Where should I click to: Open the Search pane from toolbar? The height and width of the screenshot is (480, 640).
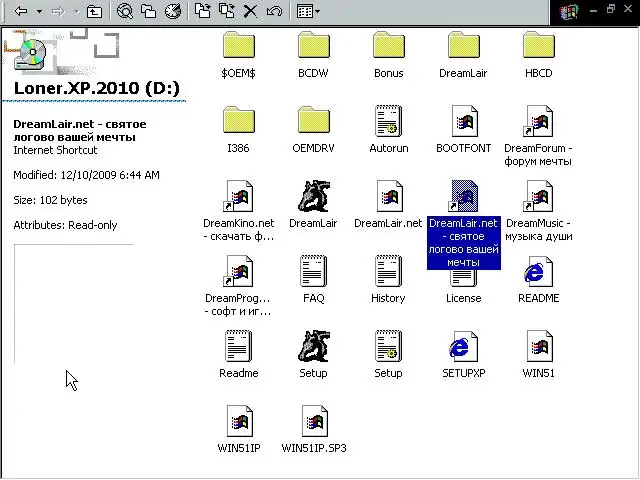[124, 11]
